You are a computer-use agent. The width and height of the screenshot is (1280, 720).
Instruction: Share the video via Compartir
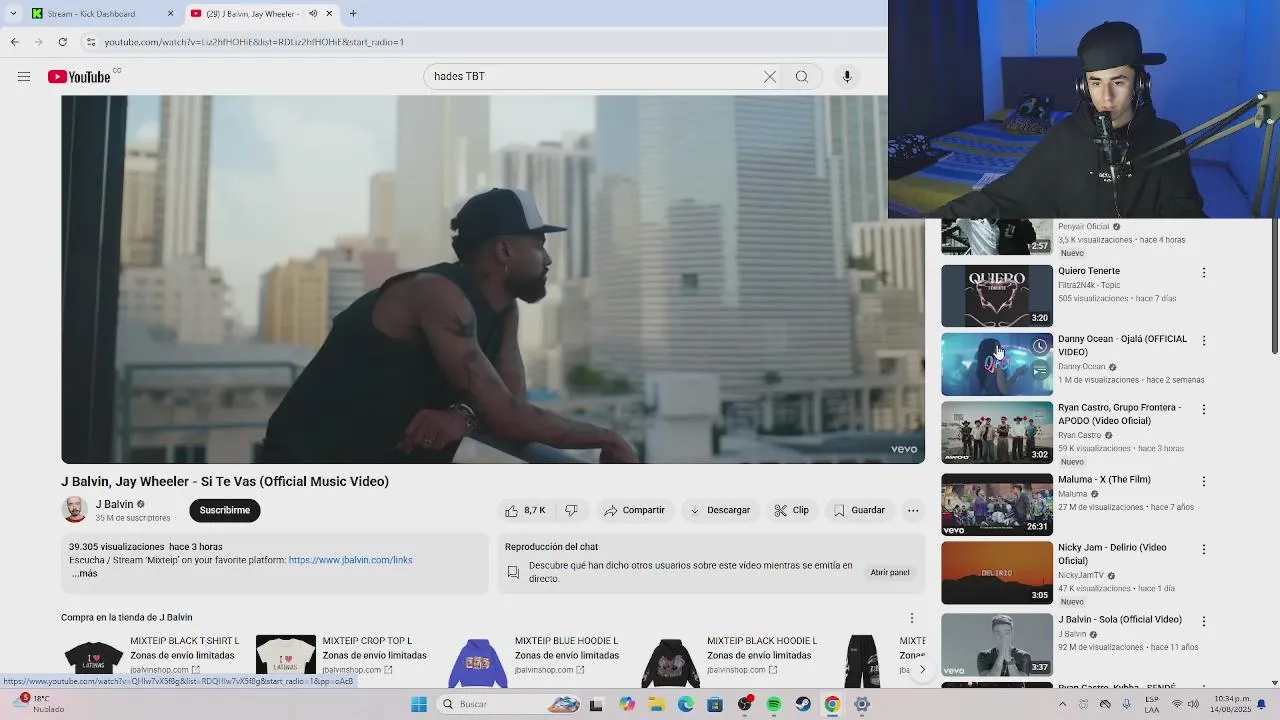(634, 510)
